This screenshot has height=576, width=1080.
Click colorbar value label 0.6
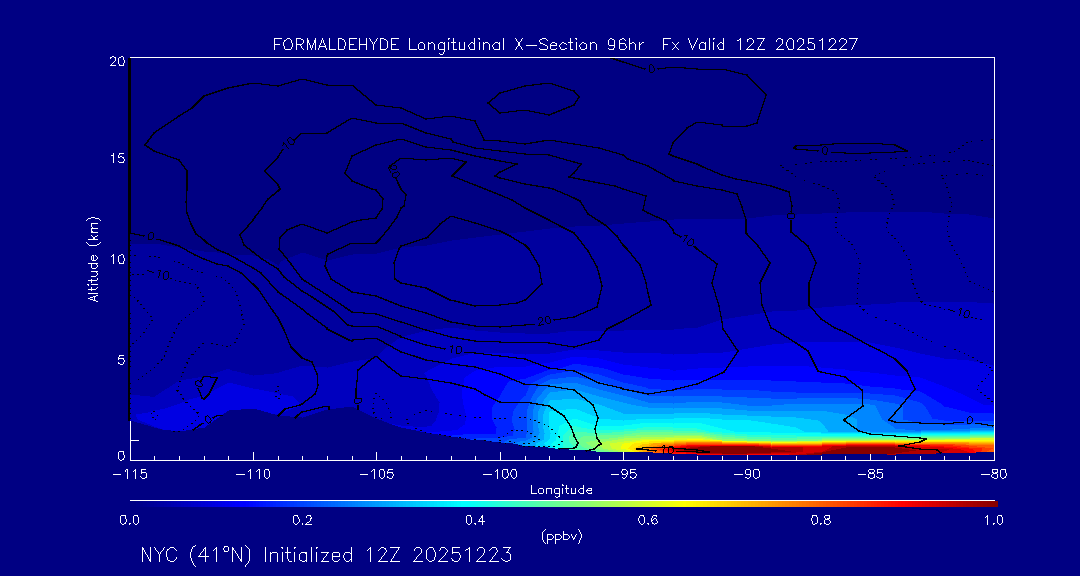tap(648, 520)
